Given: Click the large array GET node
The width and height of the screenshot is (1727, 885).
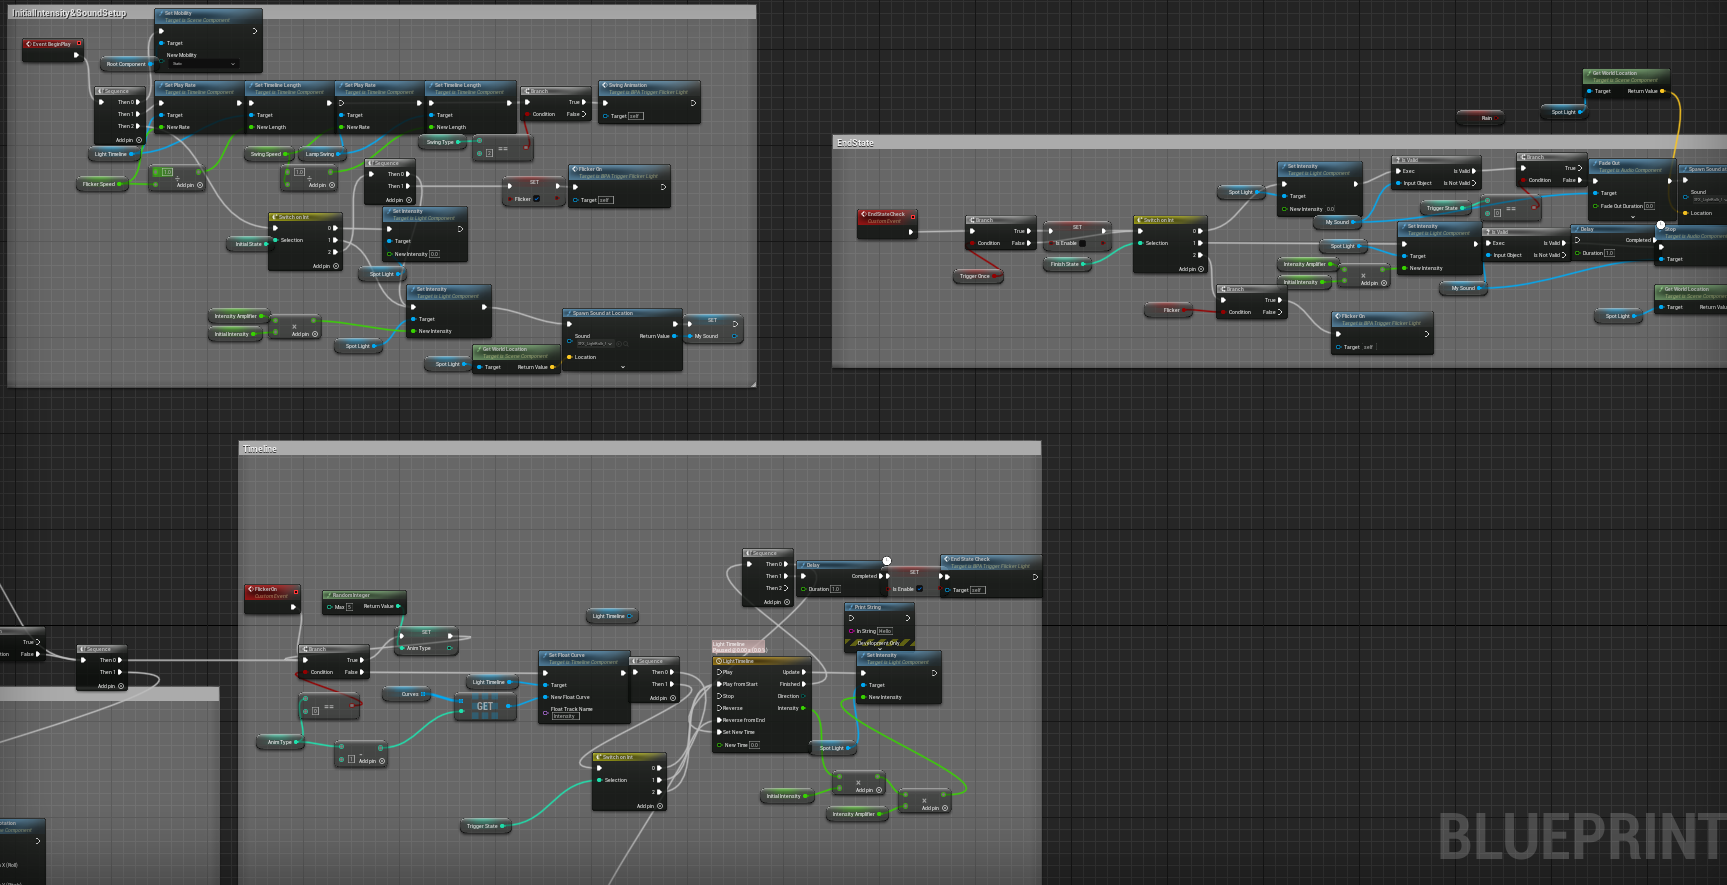Looking at the screenshot, I should click(x=484, y=707).
